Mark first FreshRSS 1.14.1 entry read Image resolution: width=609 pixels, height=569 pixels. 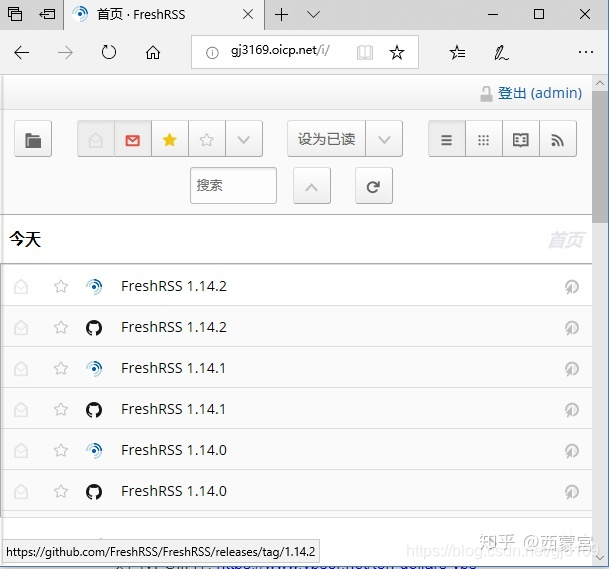21,369
